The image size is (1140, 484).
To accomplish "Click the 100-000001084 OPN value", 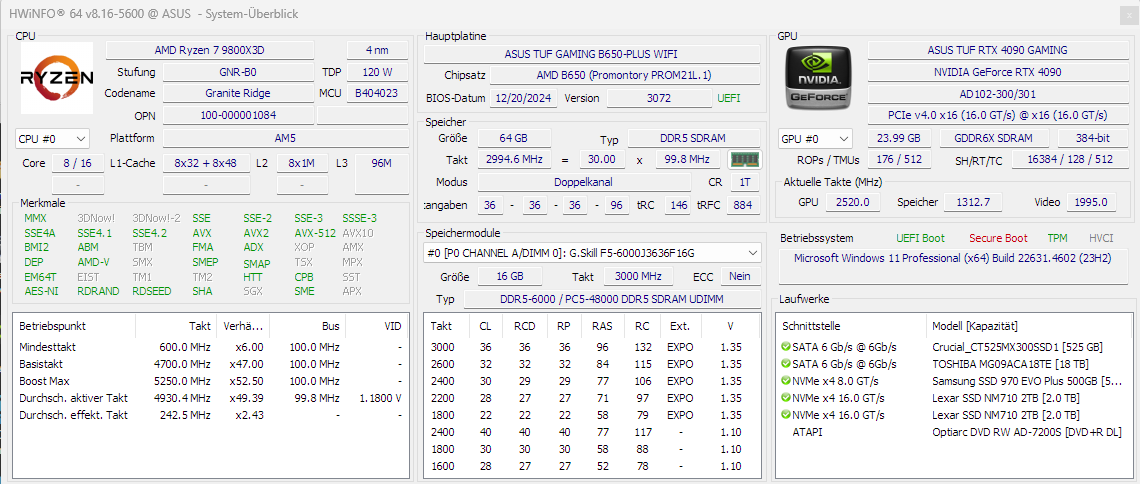I will [238, 115].
